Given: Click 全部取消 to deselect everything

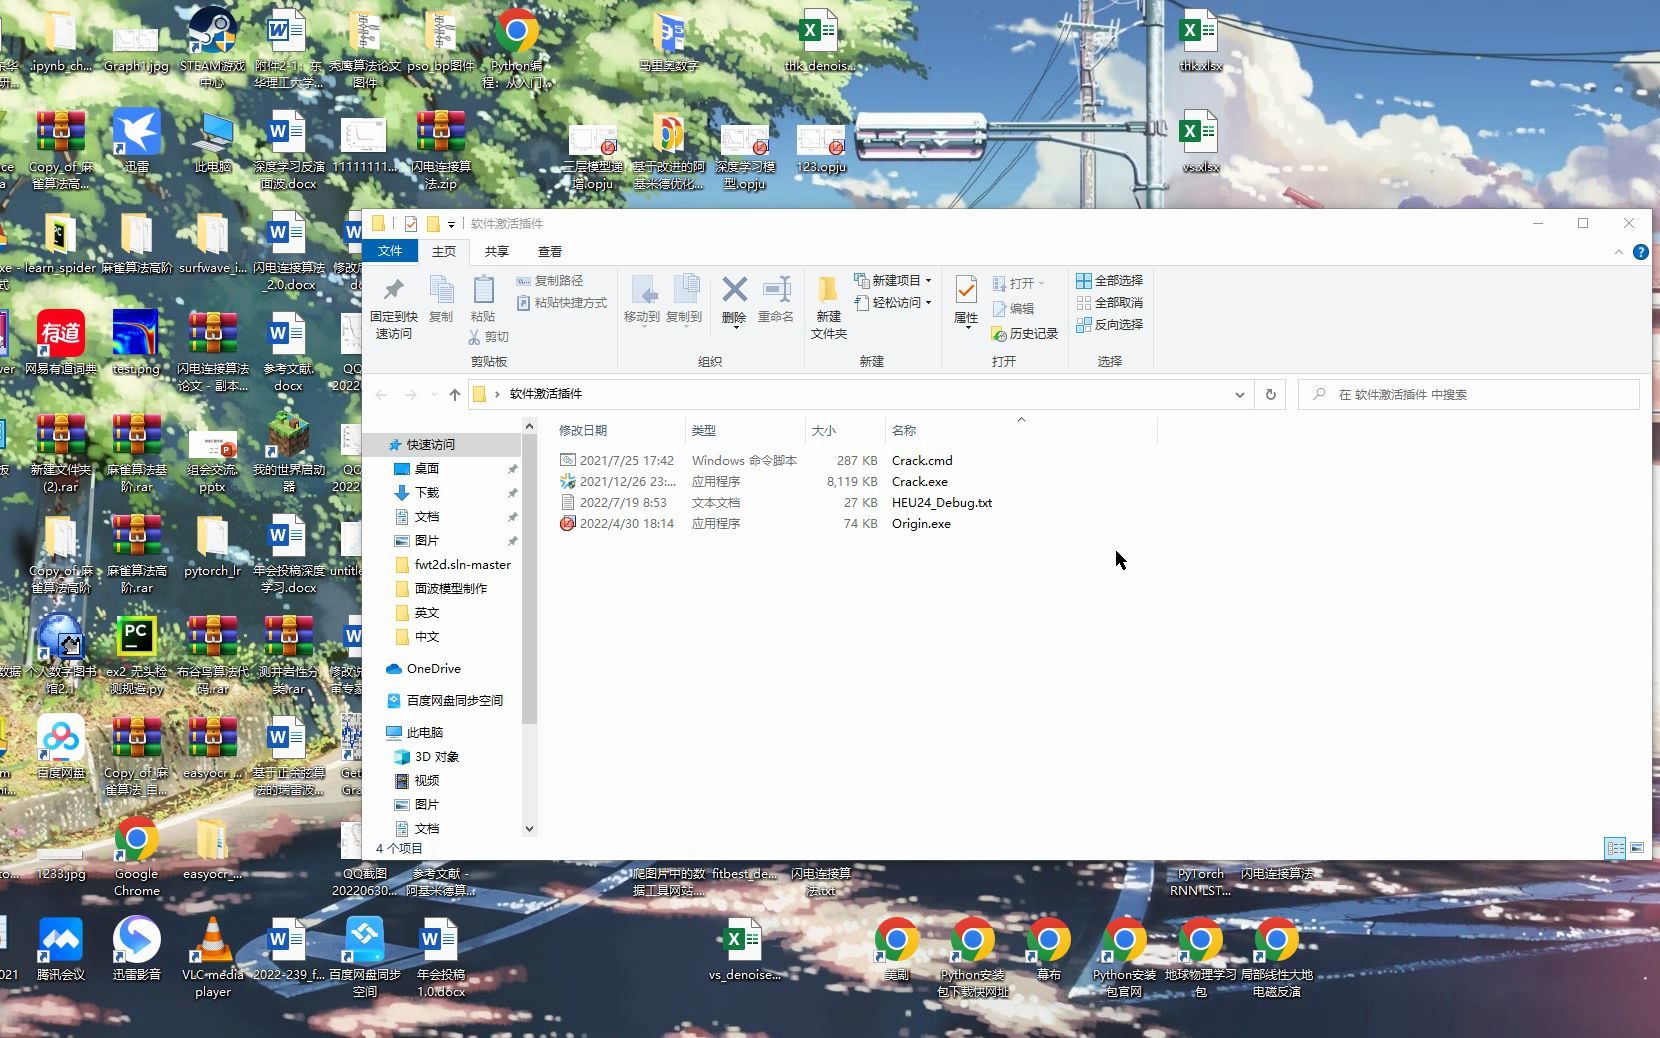Looking at the screenshot, I should tap(1109, 303).
